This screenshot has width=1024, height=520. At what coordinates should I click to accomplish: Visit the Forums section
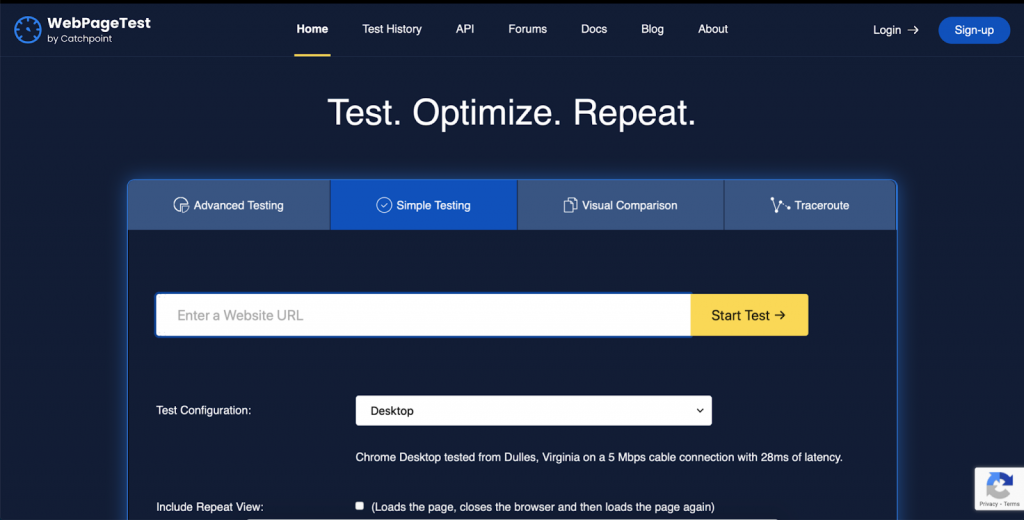pos(528,29)
